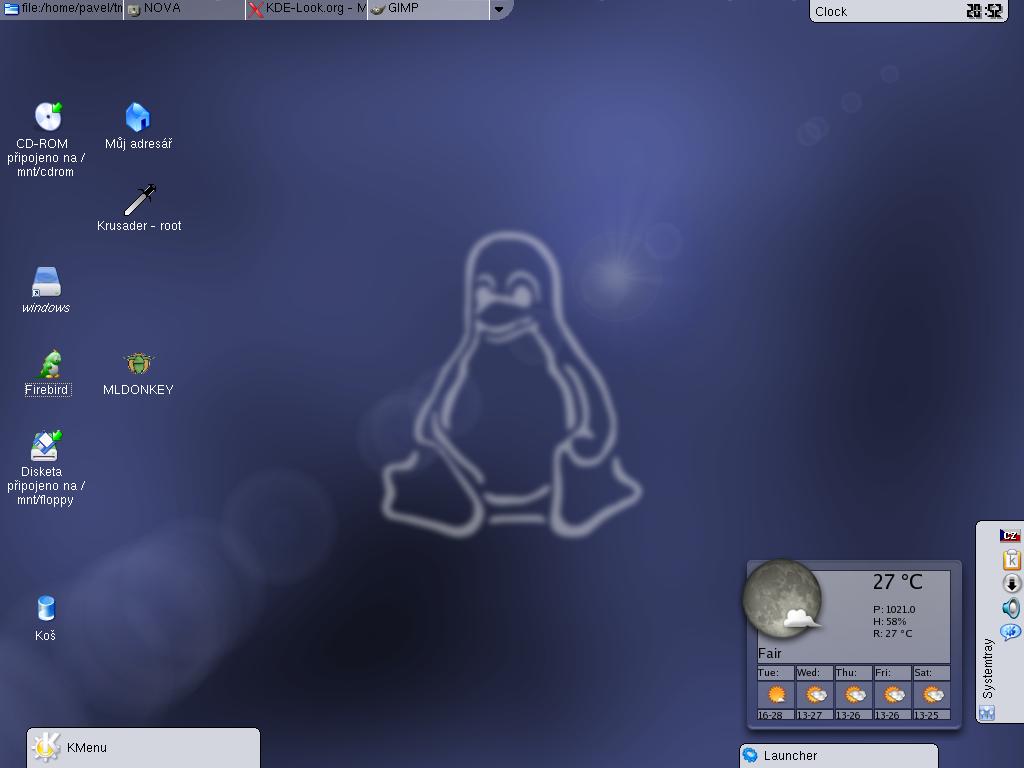The width and height of the screenshot is (1024, 768).
Task: Click the "Fri:" forecast day label
Action: 883,673
